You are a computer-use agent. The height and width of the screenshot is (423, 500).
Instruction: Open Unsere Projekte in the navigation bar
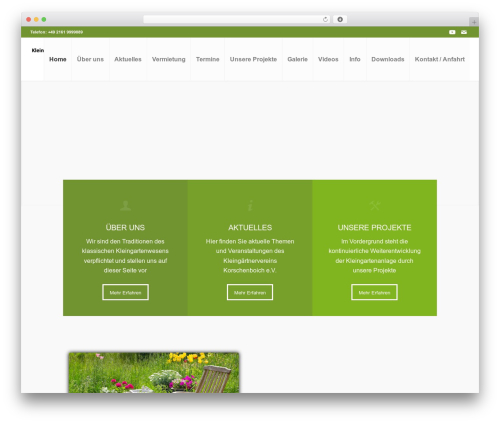click(253, 59)
